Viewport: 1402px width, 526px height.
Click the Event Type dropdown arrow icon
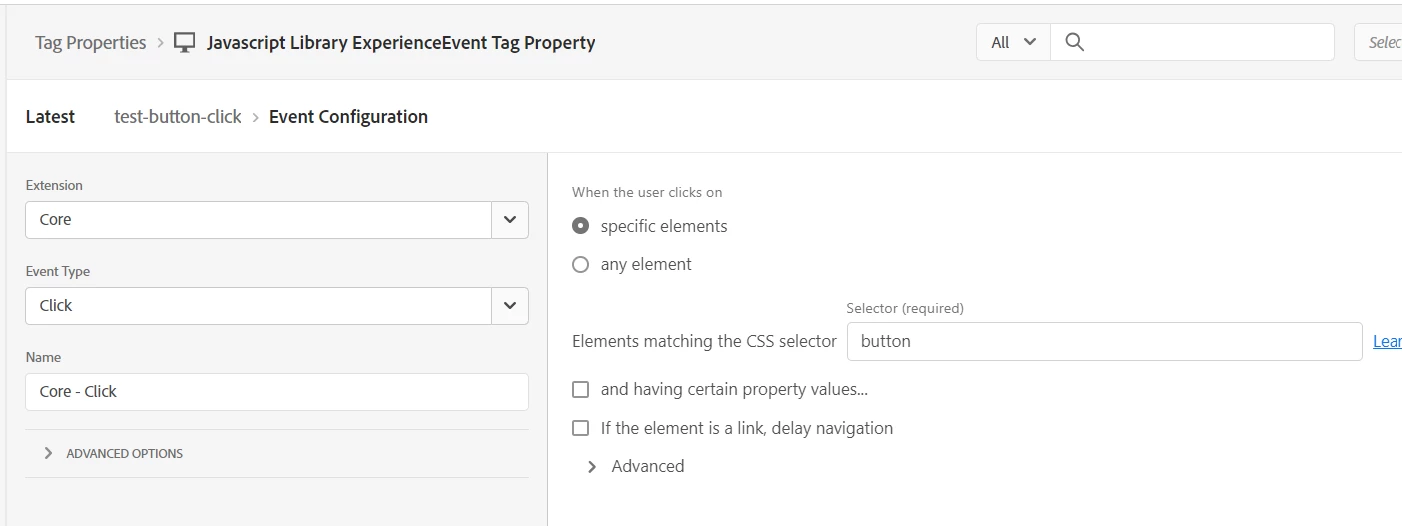(x=510, y=306)
